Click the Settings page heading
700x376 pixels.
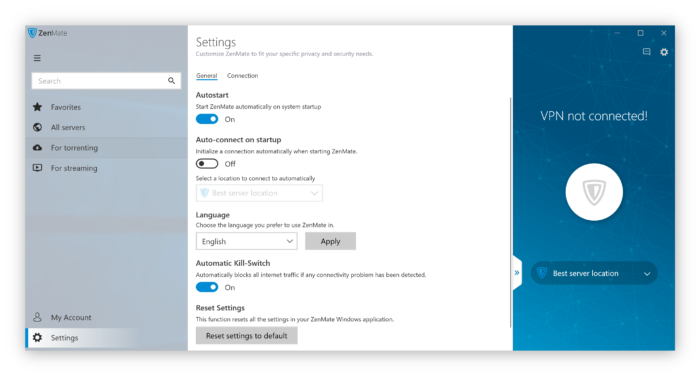[x=216, y=42]
